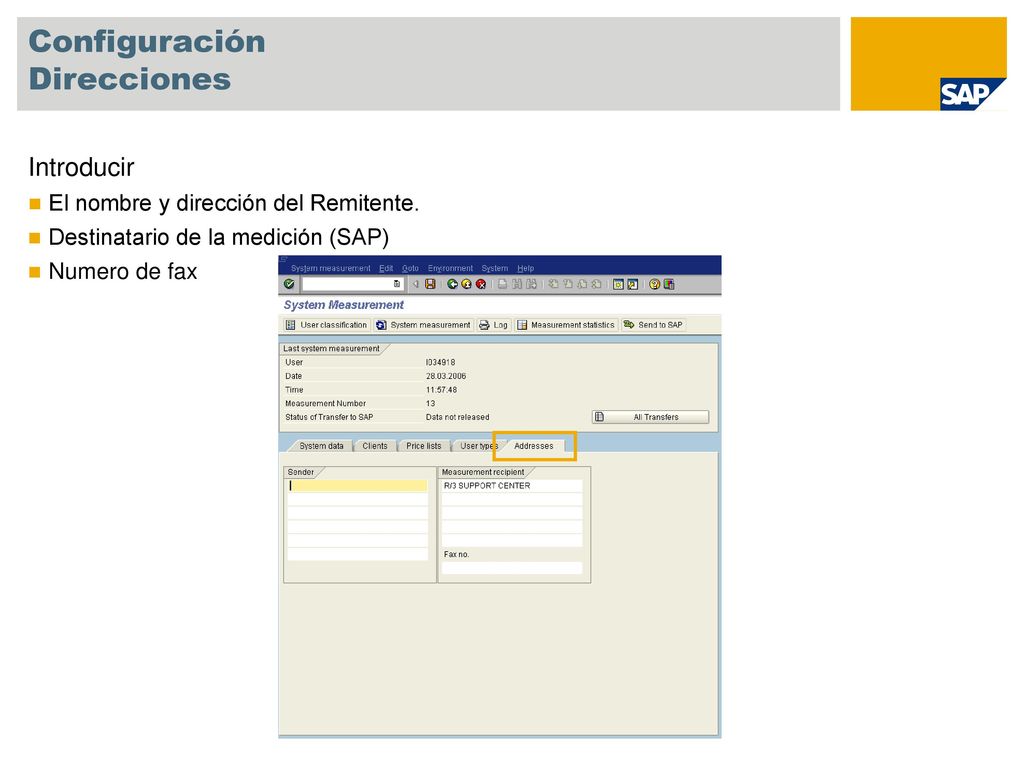Click the yellow Help question mark icon
Screen dimensions: 1024x768
[x=654, y=284]
